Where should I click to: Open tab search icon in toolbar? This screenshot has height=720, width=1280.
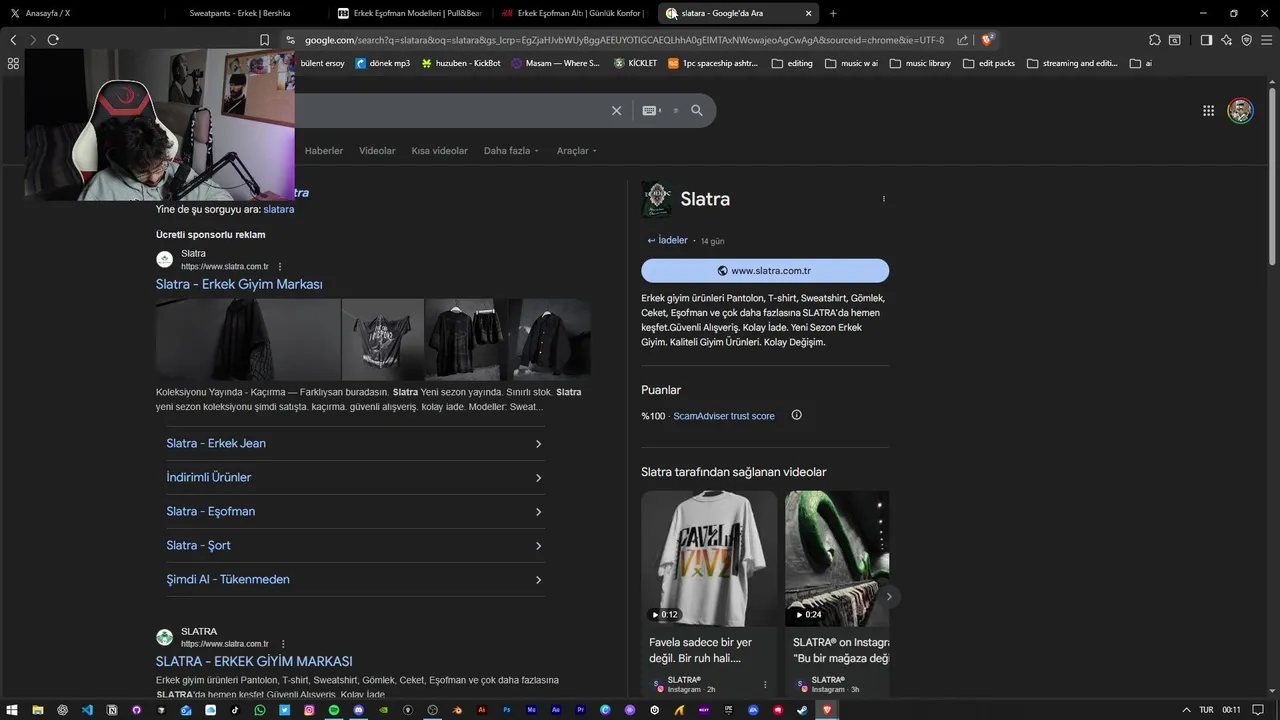1175,40
